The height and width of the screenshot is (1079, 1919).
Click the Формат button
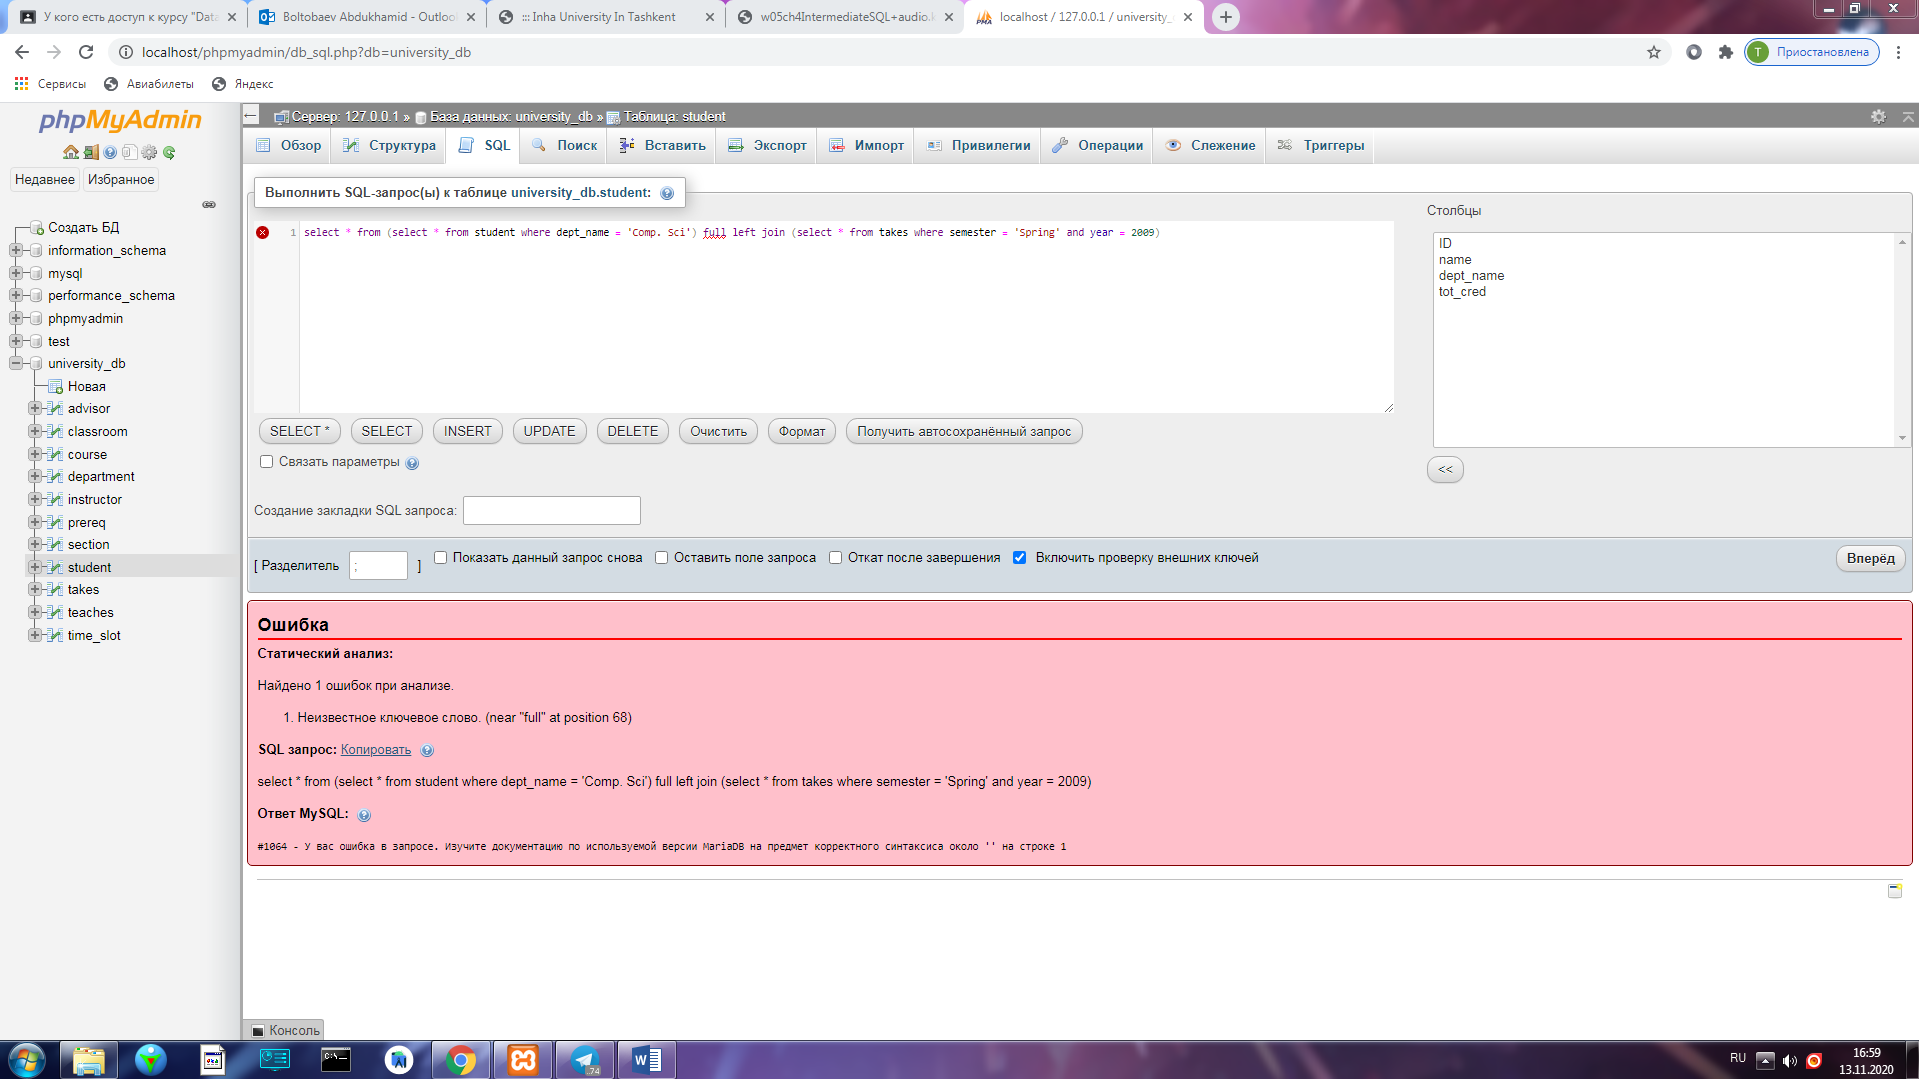pos(802,431)
